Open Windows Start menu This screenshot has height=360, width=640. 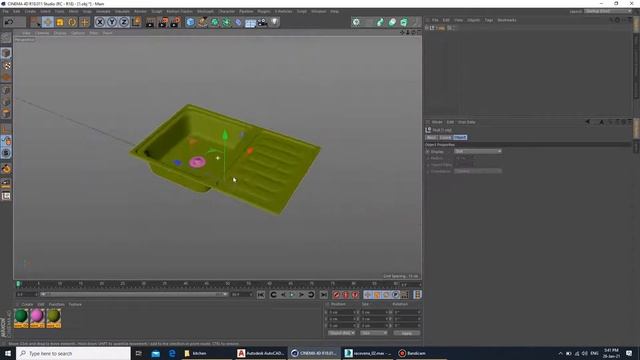pyautogui.click(x=8, y=353)
